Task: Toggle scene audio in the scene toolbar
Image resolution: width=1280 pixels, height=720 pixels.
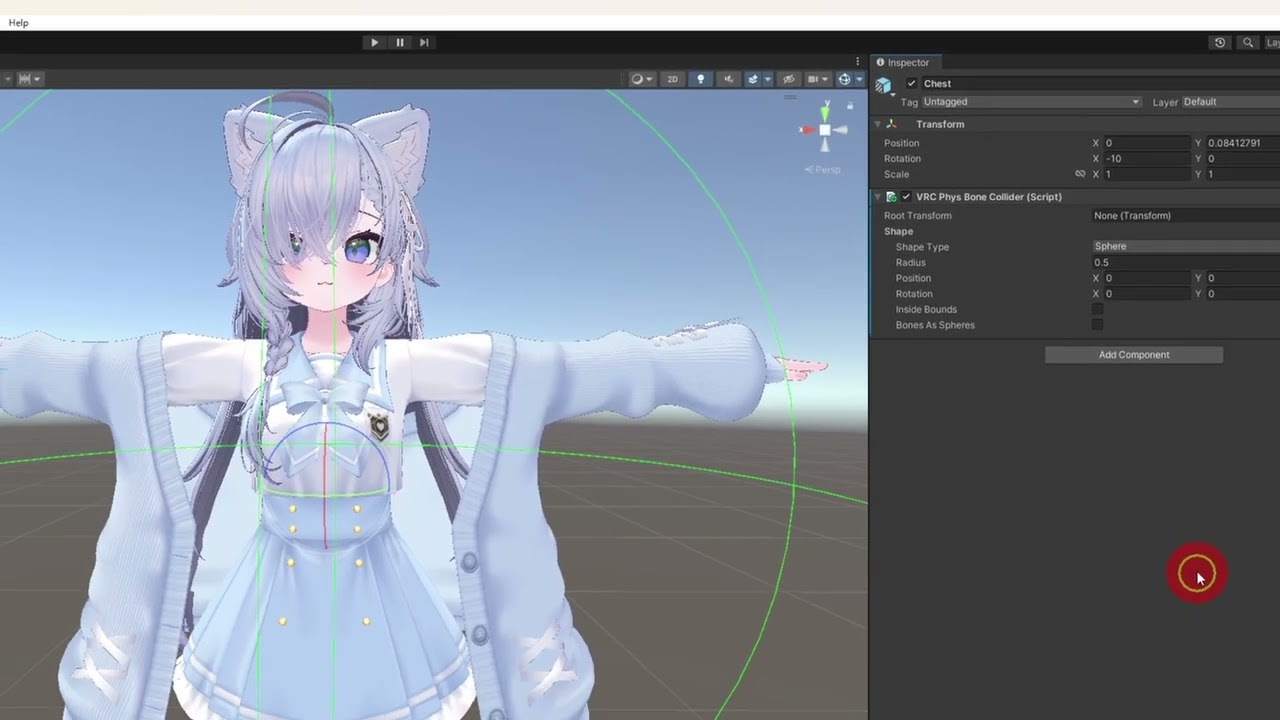Action: pos(728,79)
